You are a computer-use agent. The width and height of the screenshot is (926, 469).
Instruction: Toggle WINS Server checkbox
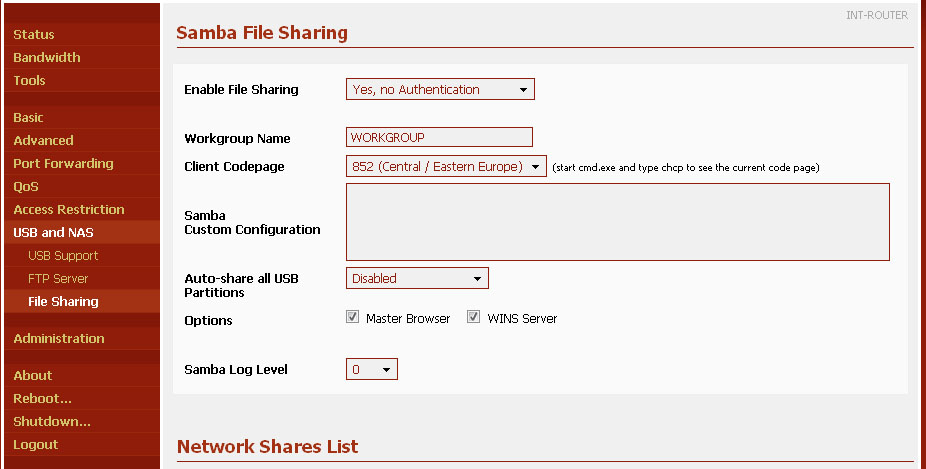474,317
